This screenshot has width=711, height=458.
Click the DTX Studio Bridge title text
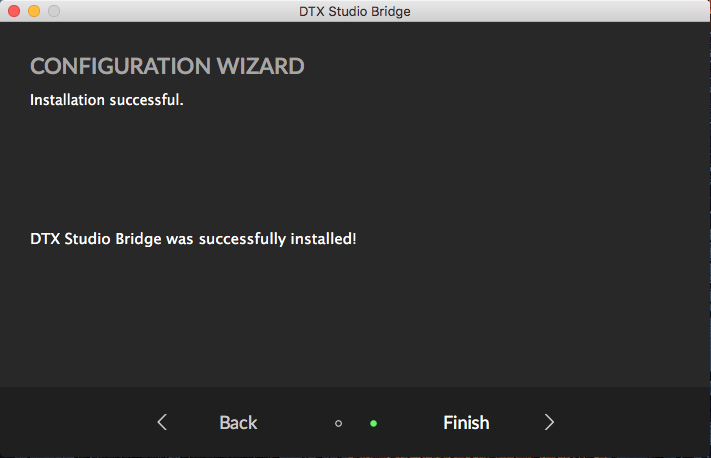(355, 11)
